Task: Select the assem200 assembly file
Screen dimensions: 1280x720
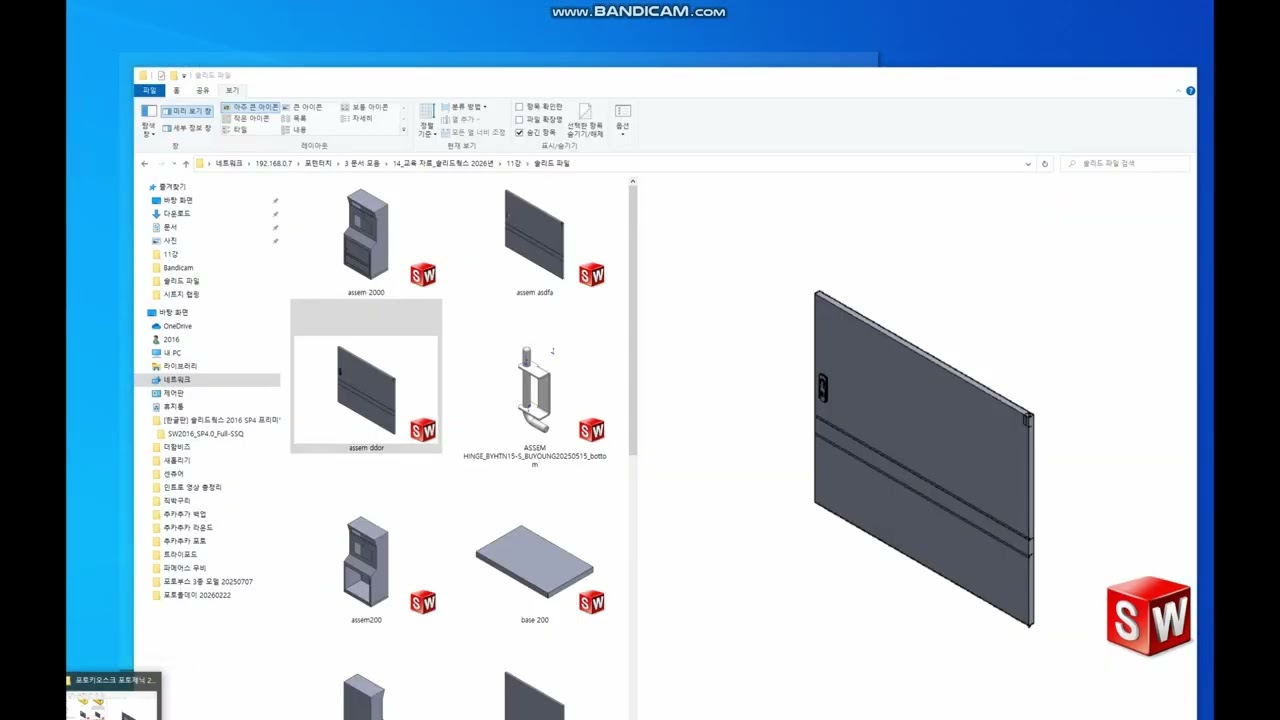Action: click(x=366, y=562)
